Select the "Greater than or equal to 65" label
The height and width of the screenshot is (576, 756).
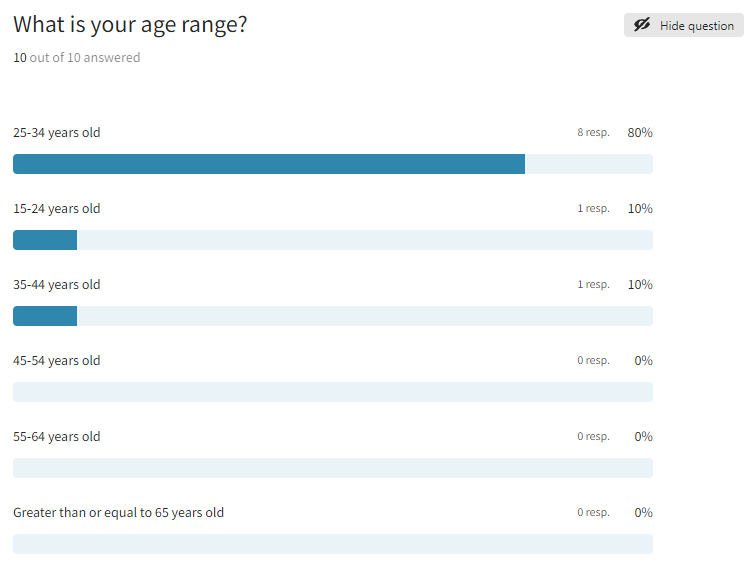[118, 513]
